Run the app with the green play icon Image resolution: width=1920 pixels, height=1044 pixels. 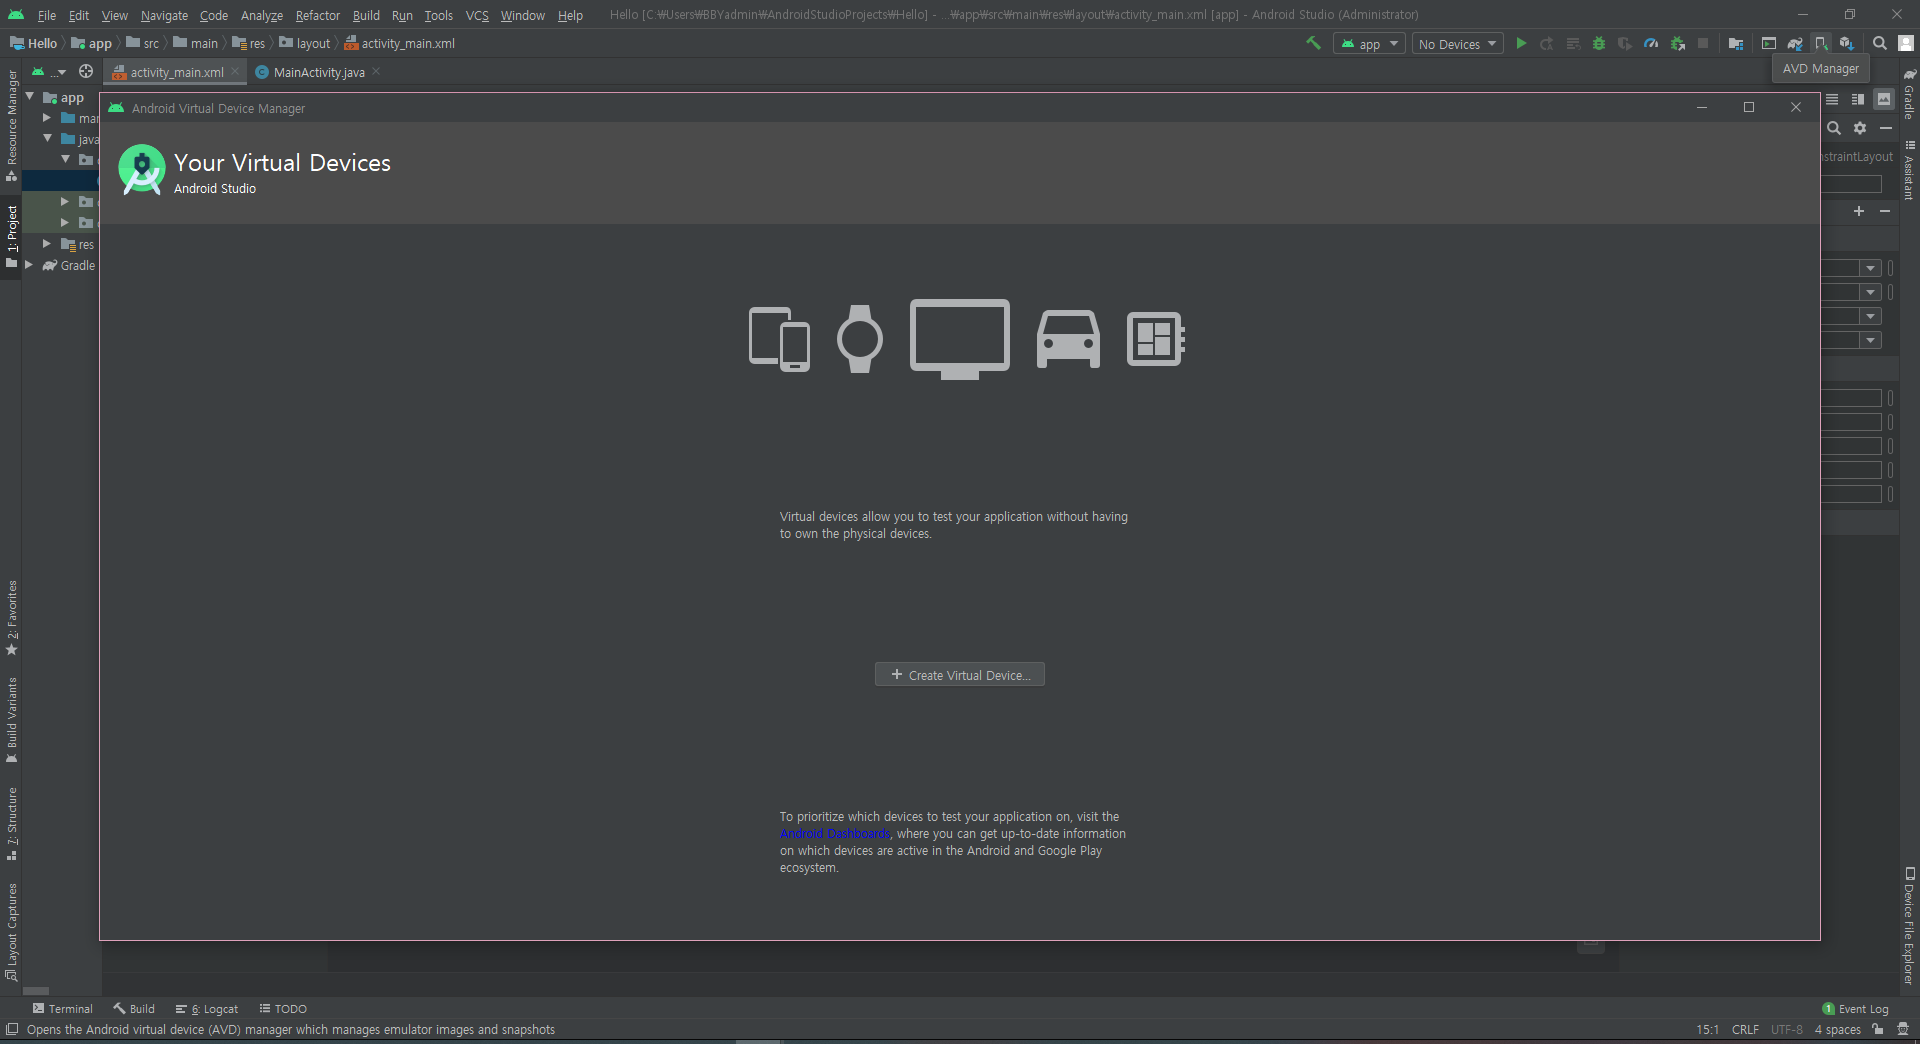click(x=1521, y=43)
